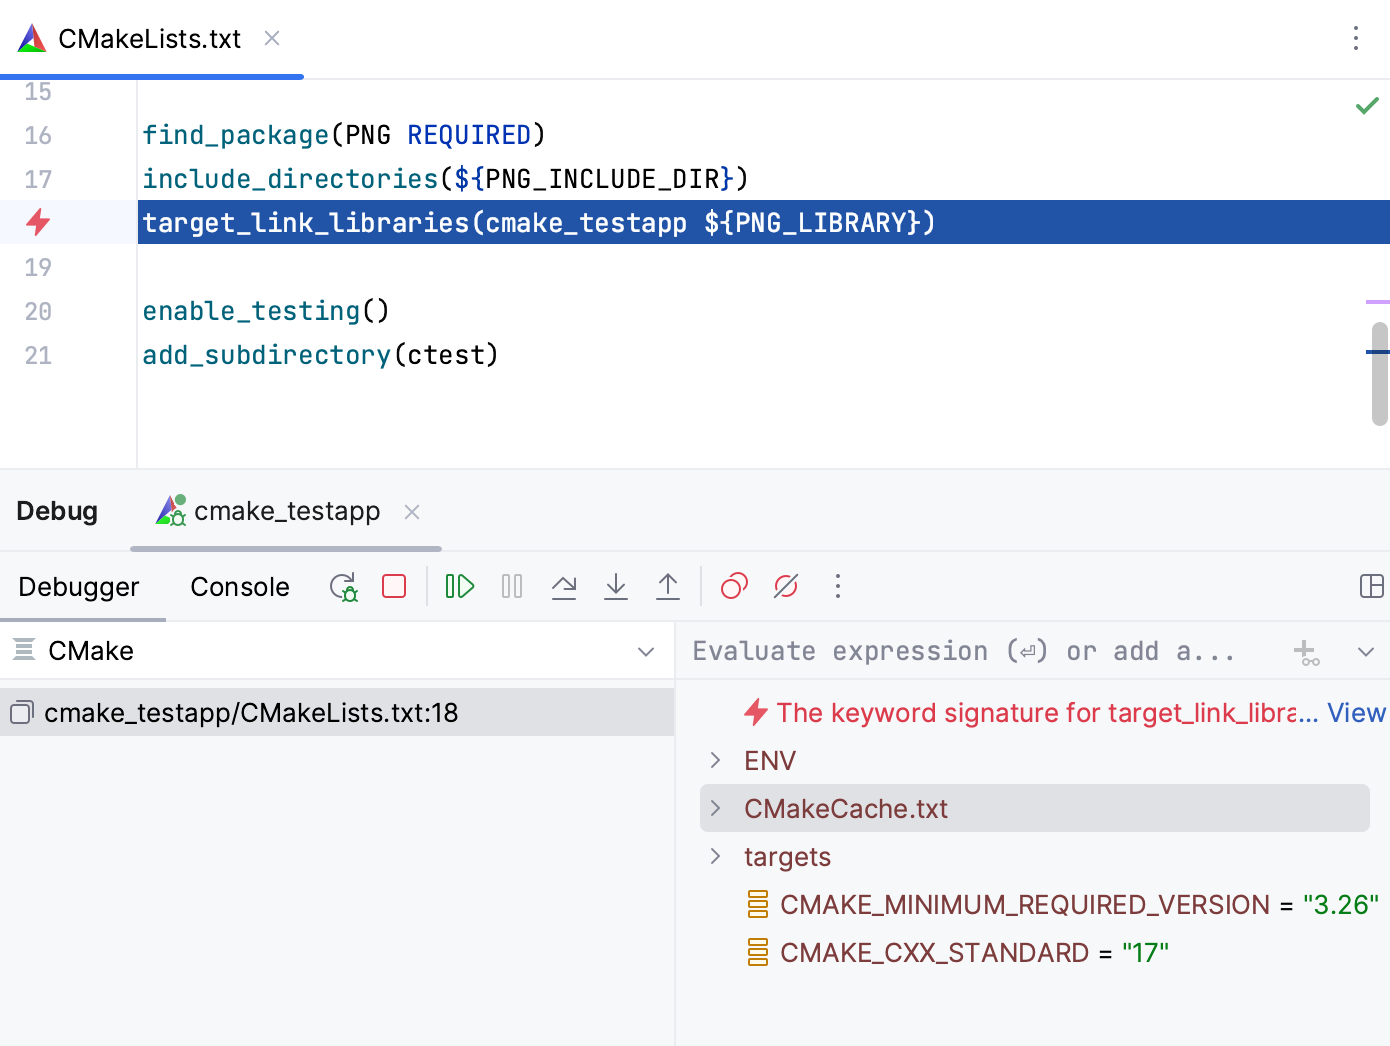Open the debugger more options menu
Image resolution: width=1390 pixels, height=1046 pixels.
coord(838,586)
